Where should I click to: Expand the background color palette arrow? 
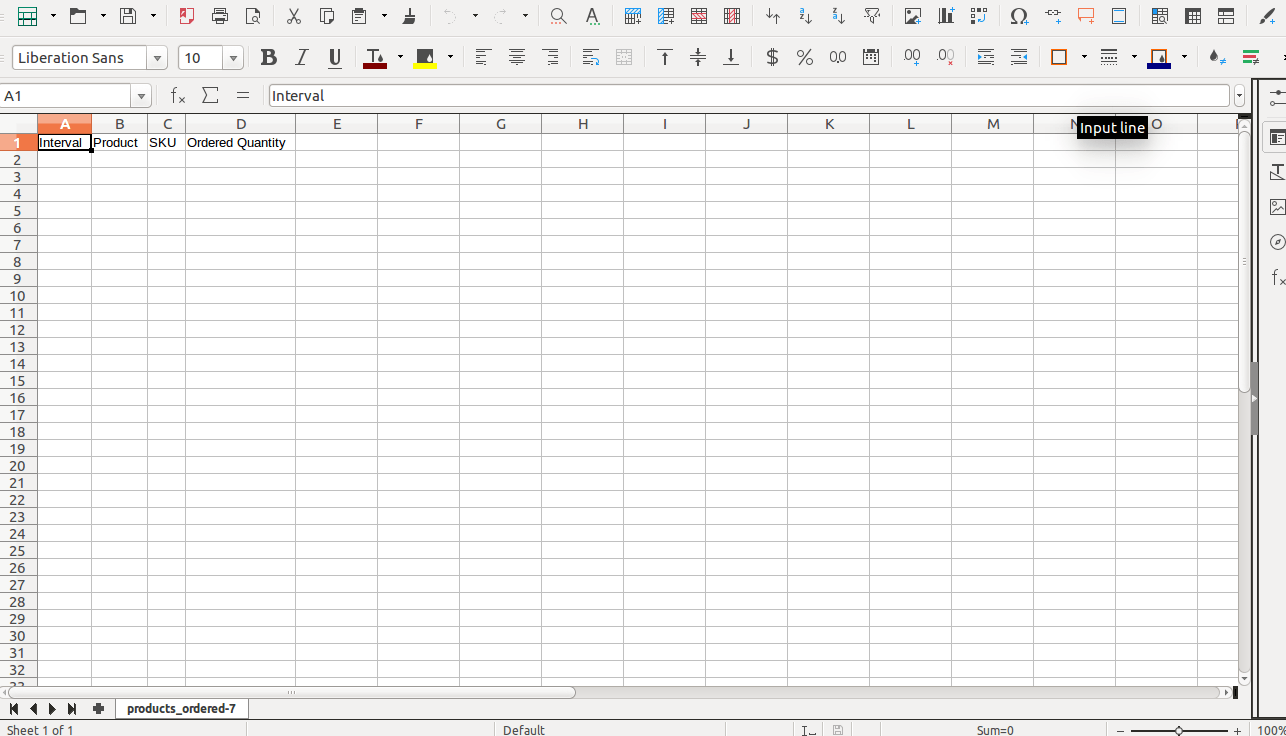click(450, 58)
